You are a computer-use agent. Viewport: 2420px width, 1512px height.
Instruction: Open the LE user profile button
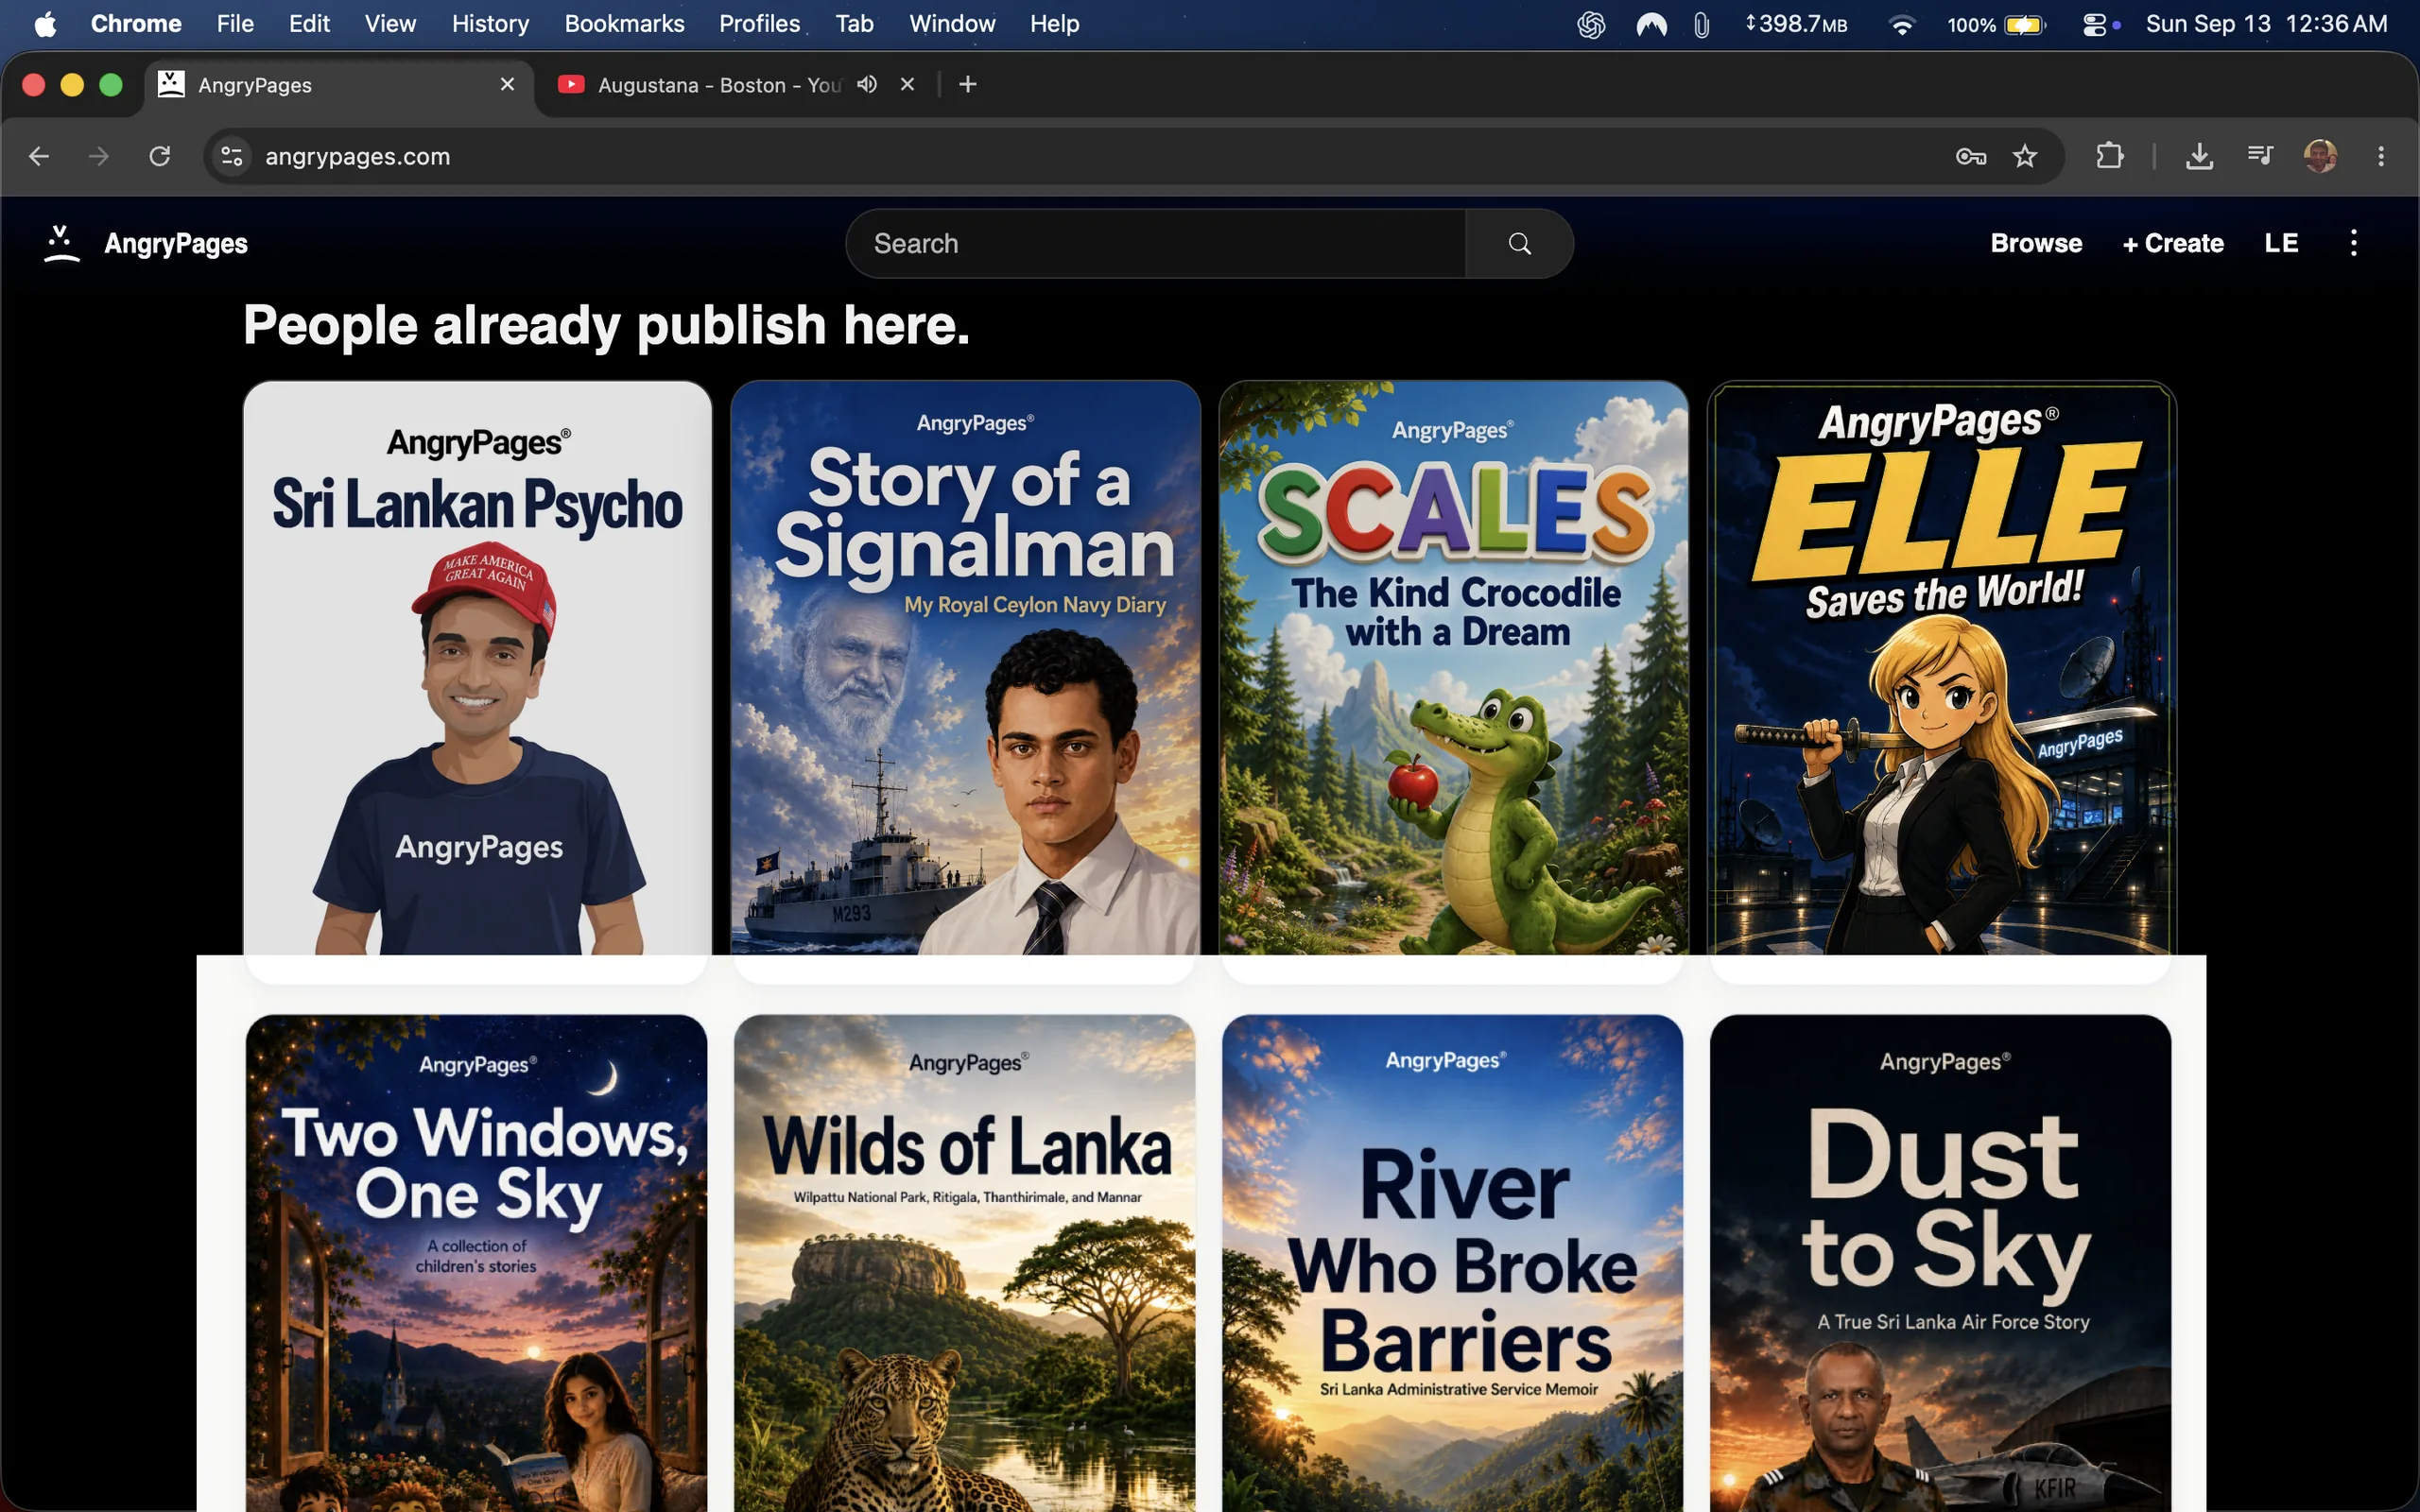(x=2281, y=243)
